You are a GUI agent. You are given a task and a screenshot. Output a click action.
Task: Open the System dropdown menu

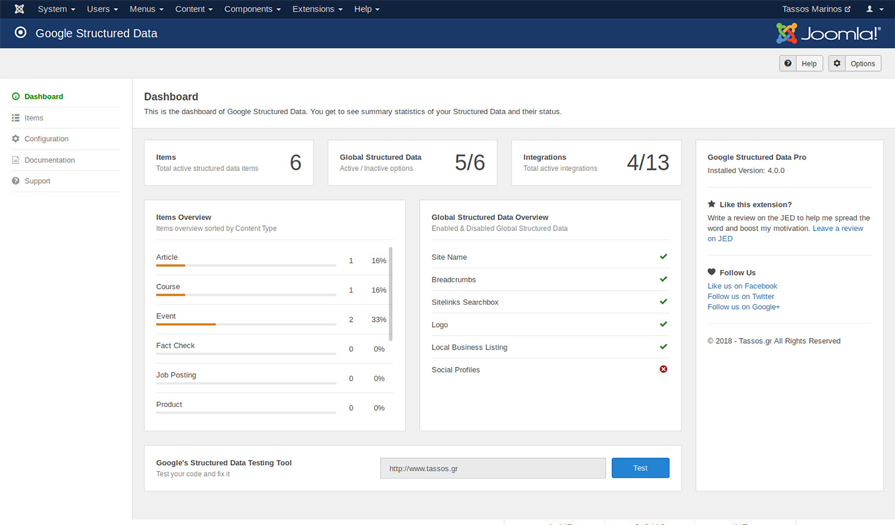coord(56,9)
